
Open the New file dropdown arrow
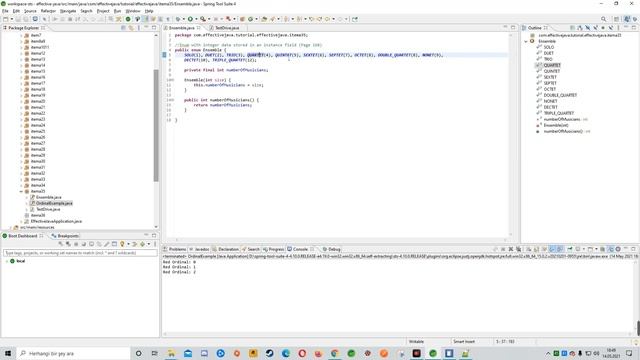(x=12, y=19)
